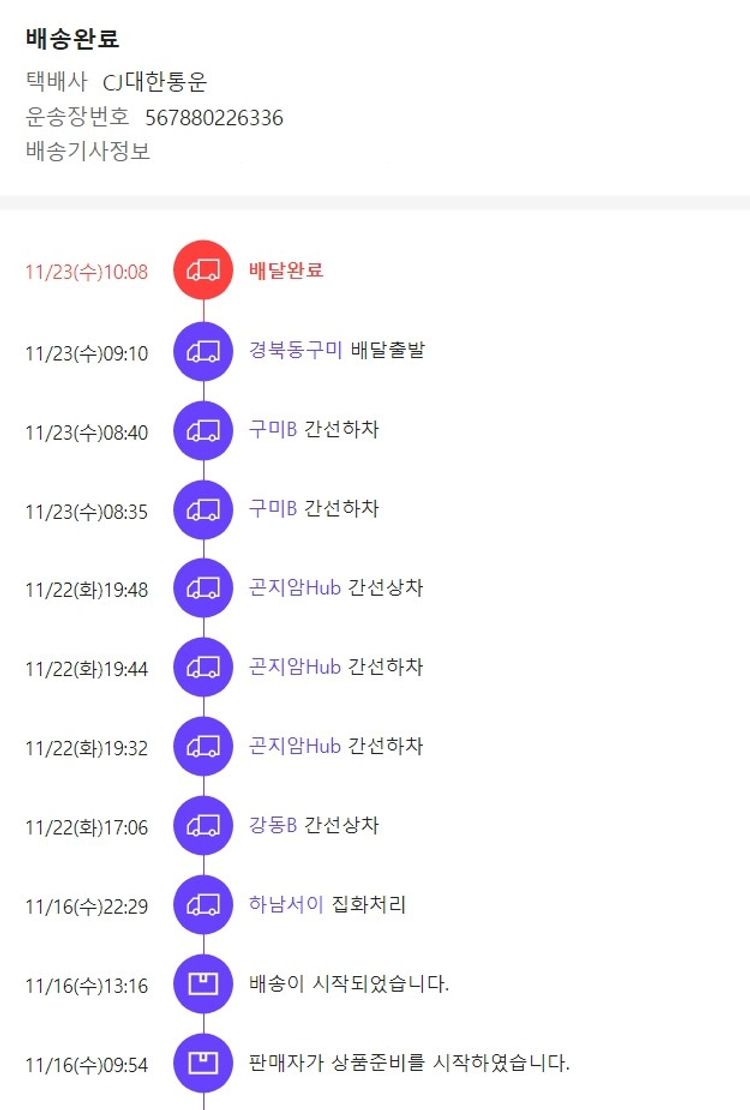Click truck icon beside 경북동구미 배달출발
This screenshot has height=1110, width=750.
tap(203, 350)
